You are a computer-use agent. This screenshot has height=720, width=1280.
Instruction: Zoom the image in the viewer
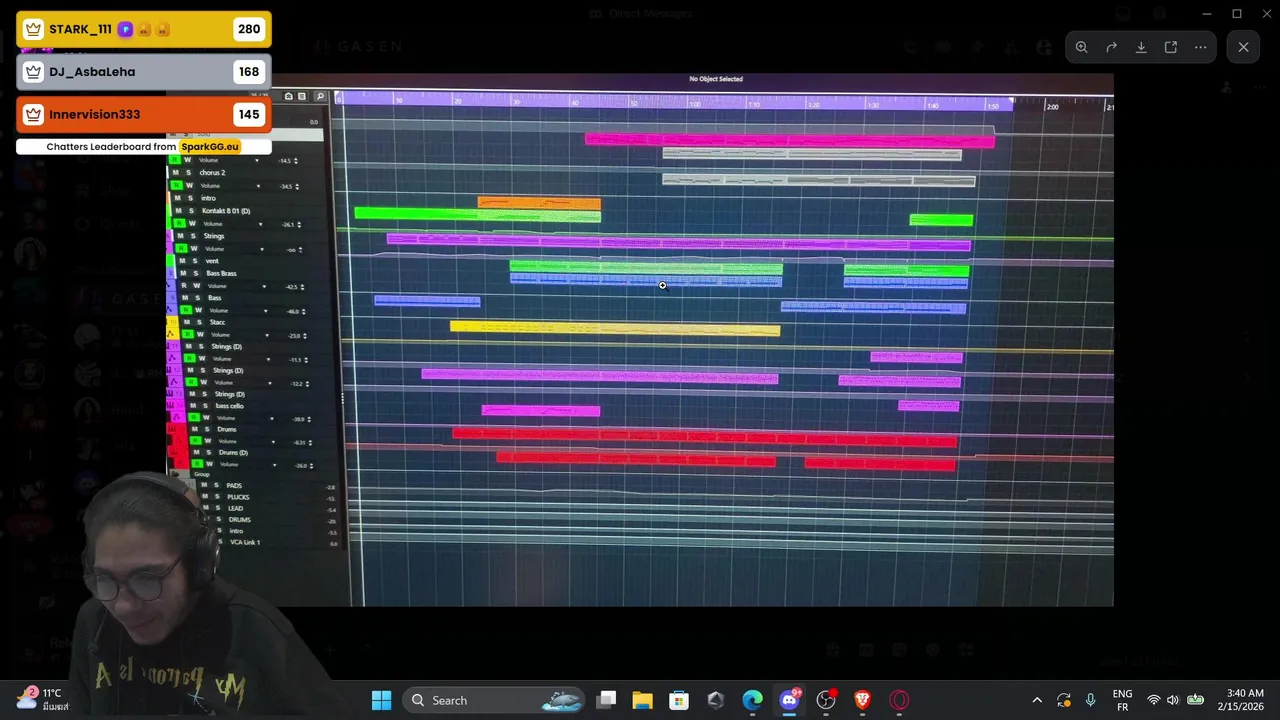click(1081, 47)
